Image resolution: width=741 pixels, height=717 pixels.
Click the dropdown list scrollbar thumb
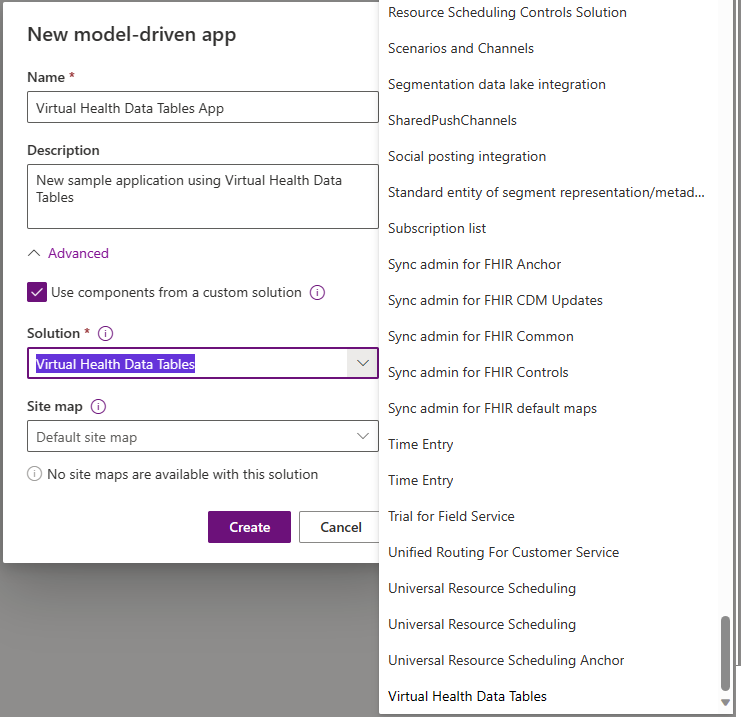pos(725,654)
